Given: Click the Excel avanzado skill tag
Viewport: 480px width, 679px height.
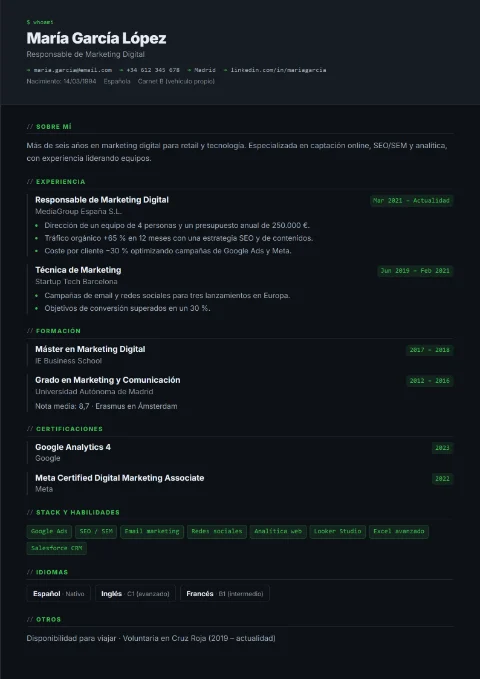Looking at the screenshot, I should point(399,532).
